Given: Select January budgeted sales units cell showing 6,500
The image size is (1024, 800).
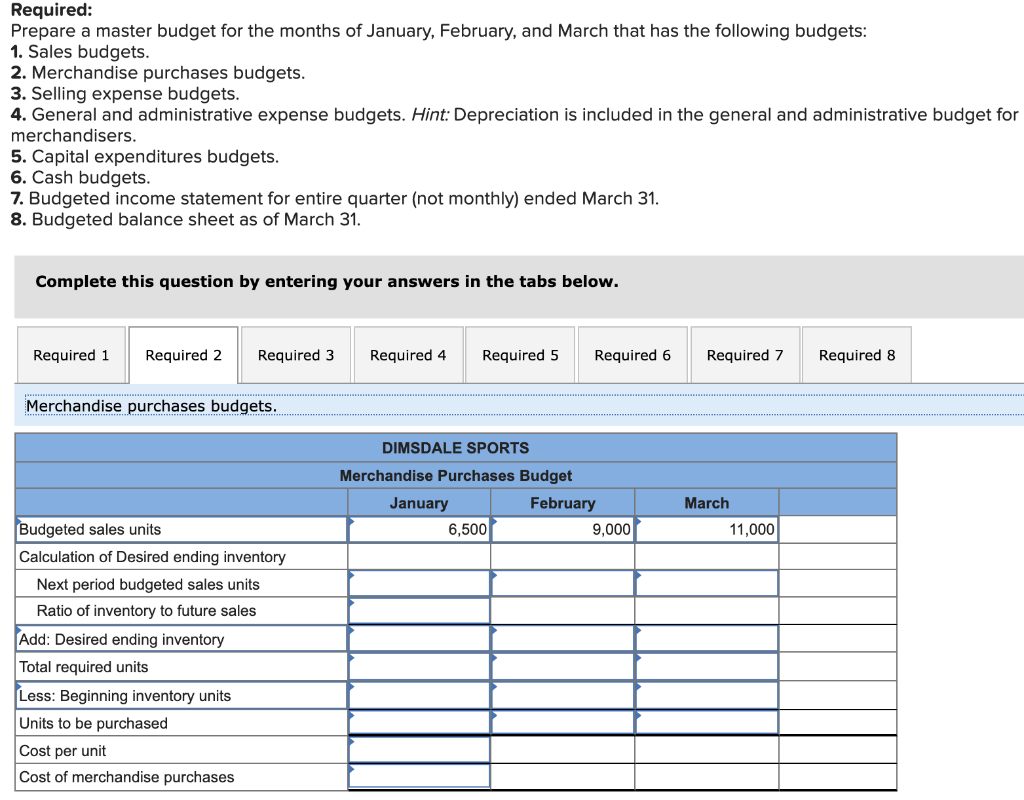Looking at the screenshot, I should pos(419,527).
